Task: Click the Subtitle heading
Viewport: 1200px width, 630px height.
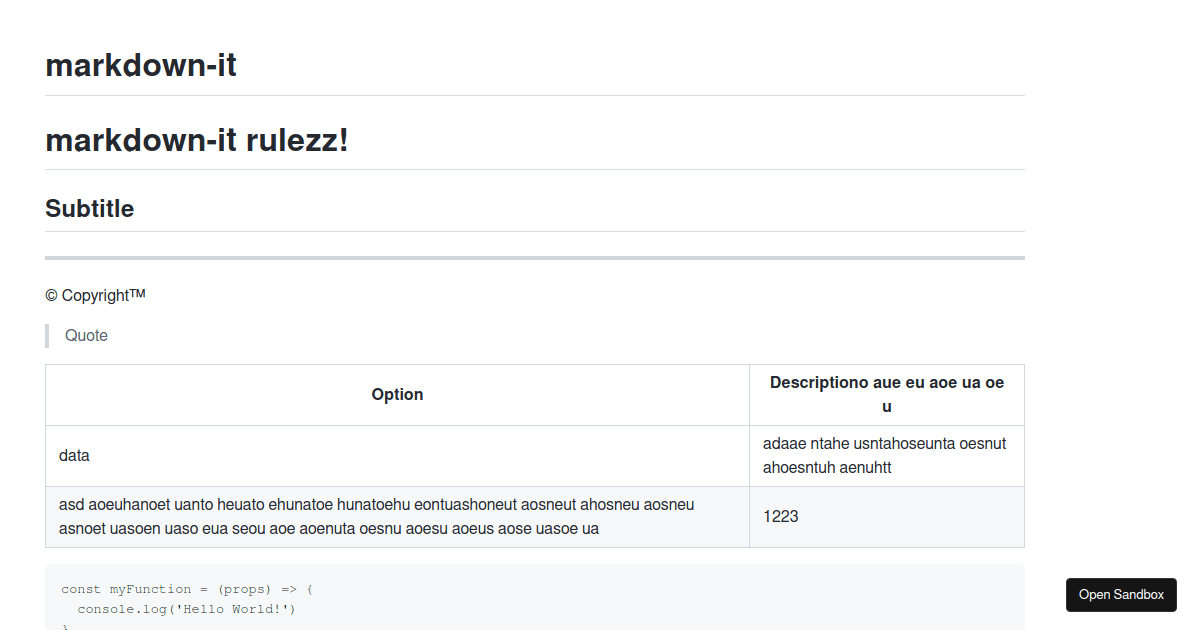Action: pos(88,208)
